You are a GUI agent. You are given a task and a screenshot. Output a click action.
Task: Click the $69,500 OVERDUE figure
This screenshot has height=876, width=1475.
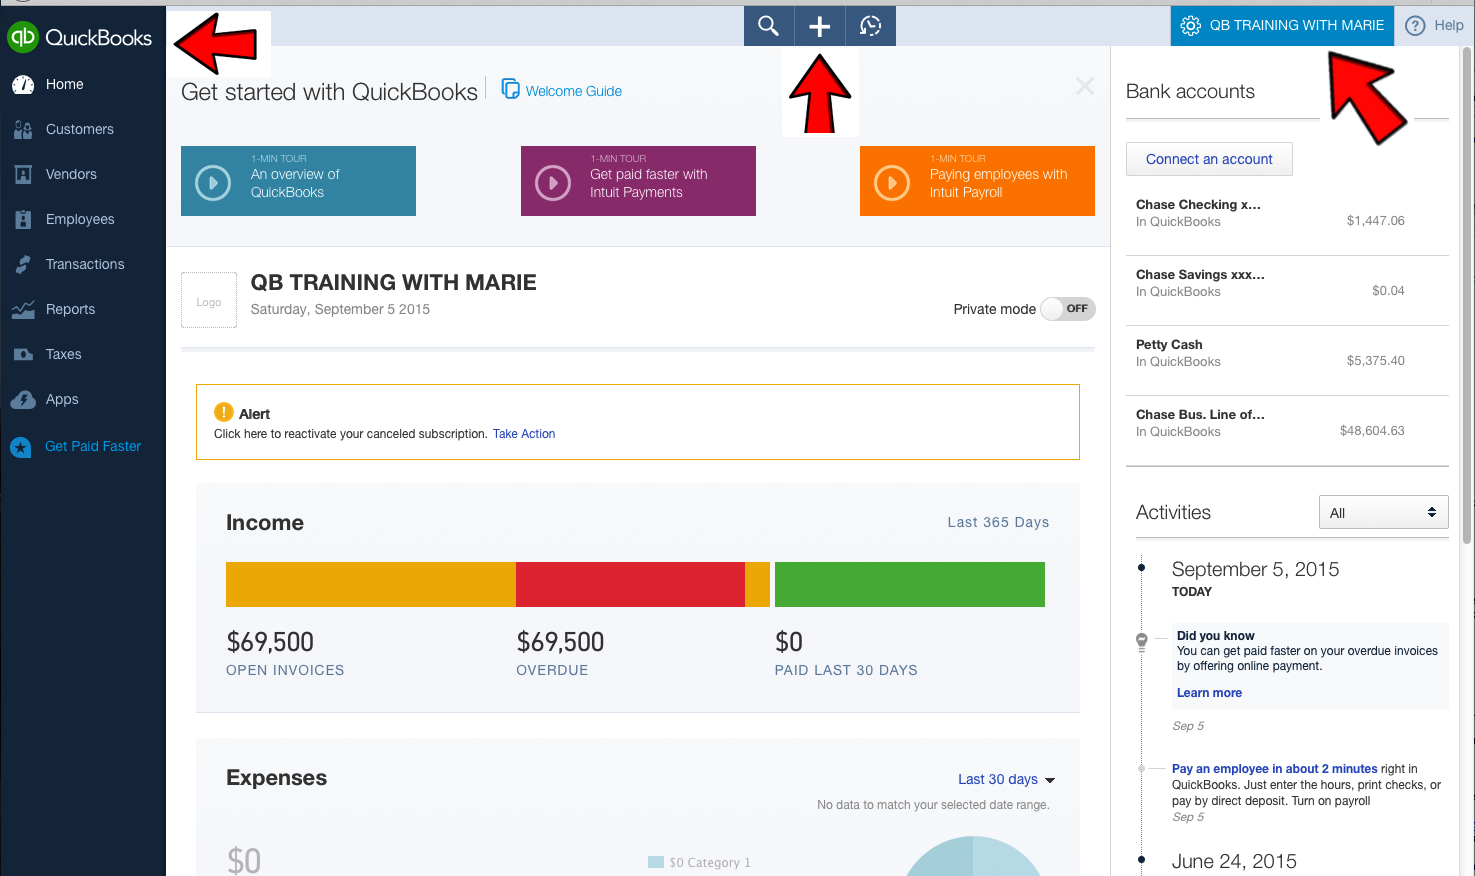[x=560, y=642]
